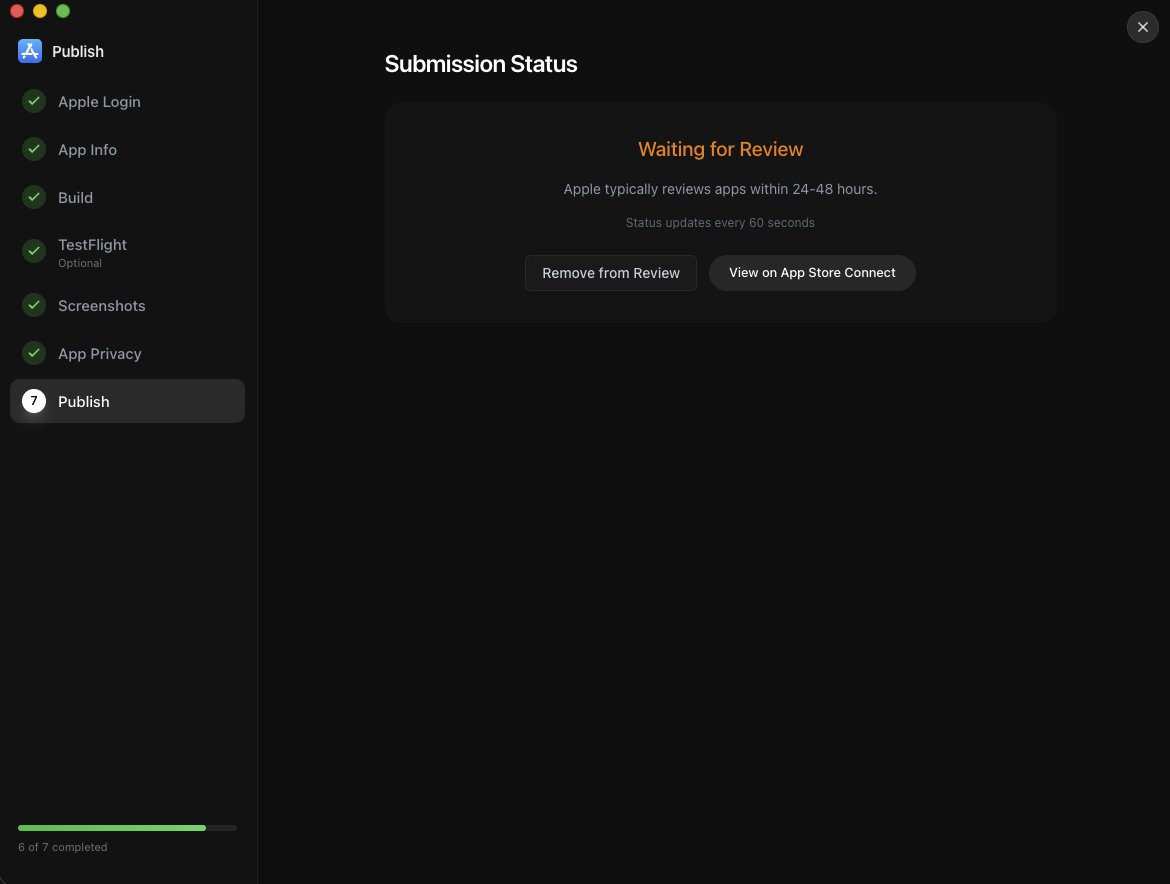Click the 'Publish' title in sidebar header

coord(78,51)
